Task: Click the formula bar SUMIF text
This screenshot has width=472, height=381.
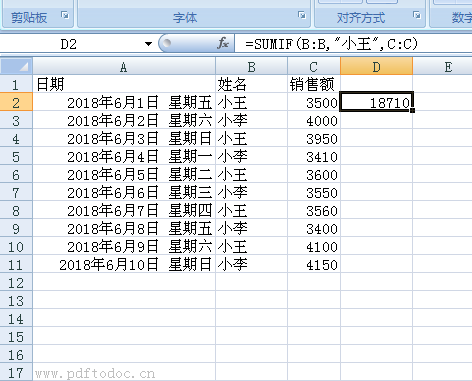Action: (x=331, y=44)
